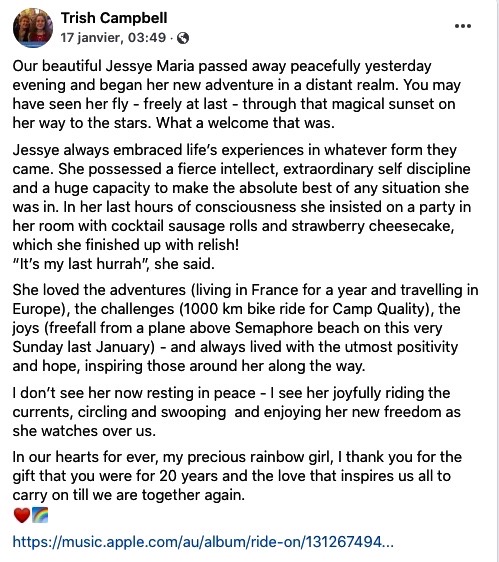The image size is (499, 562).
Task: Click the rainbow emoji
Action: pos(40,515)
